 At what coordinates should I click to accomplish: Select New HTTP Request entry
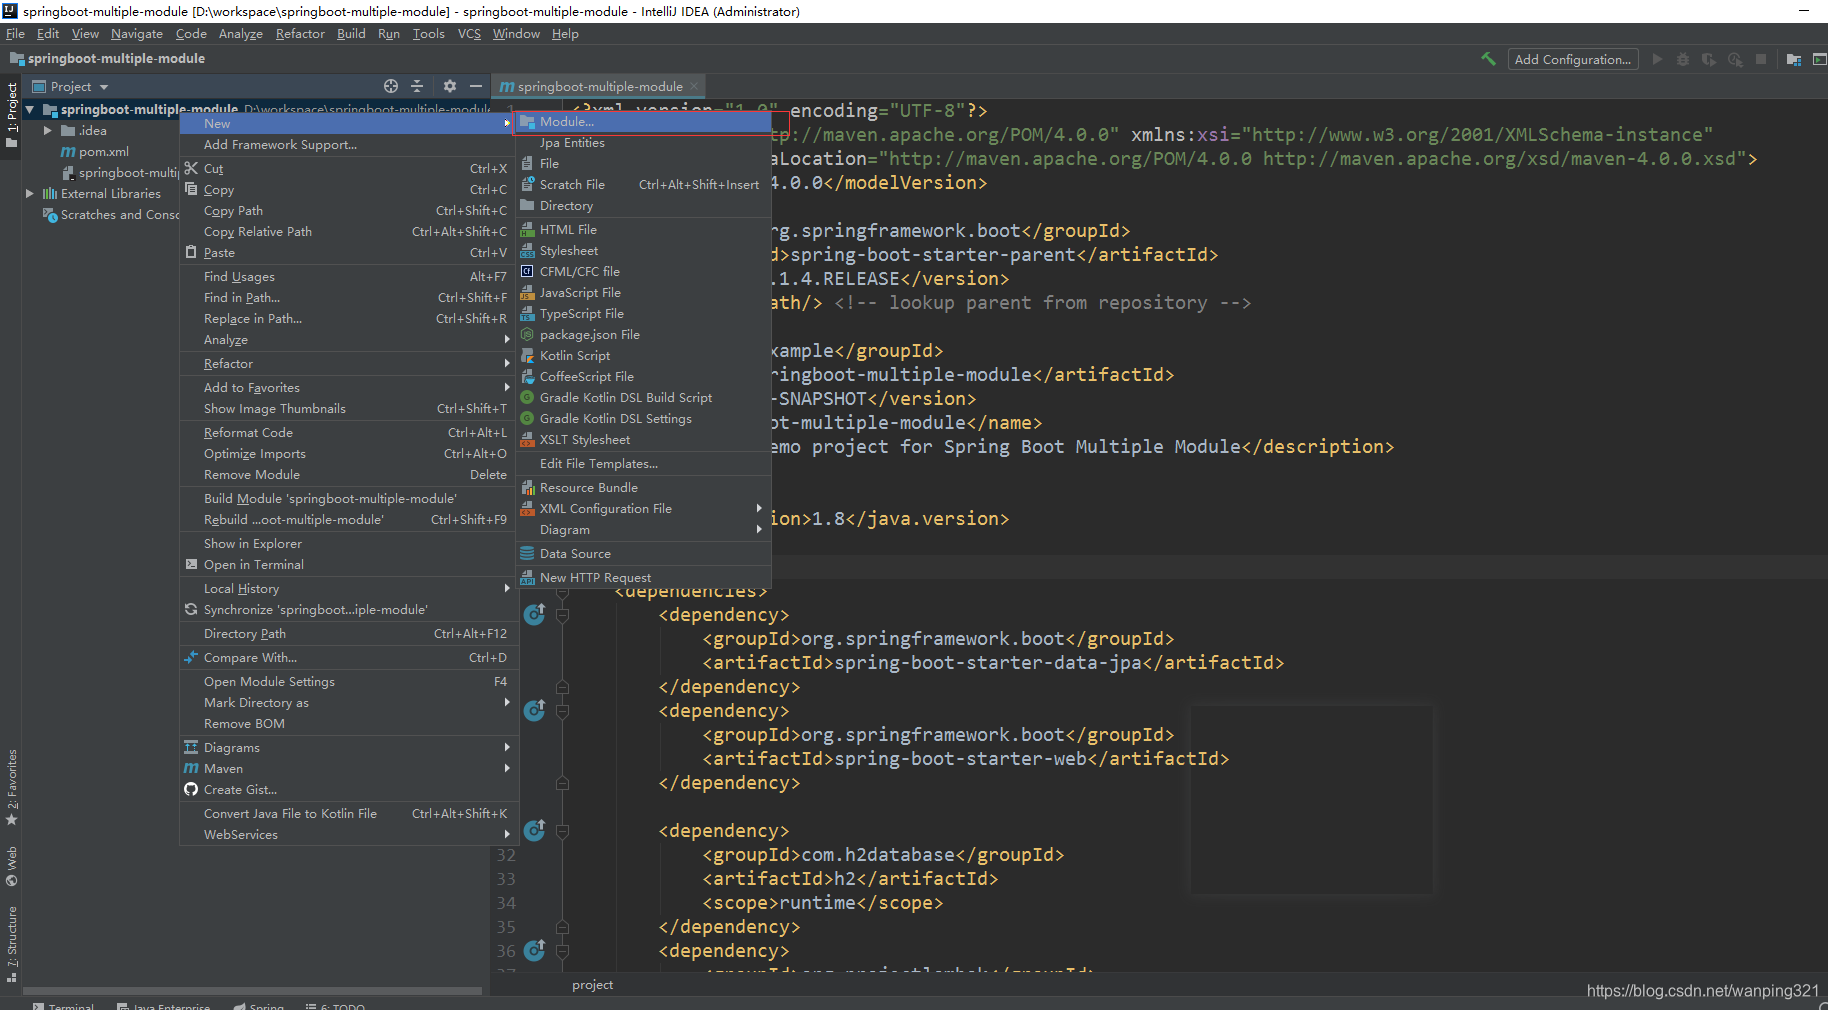coord(643,578)
